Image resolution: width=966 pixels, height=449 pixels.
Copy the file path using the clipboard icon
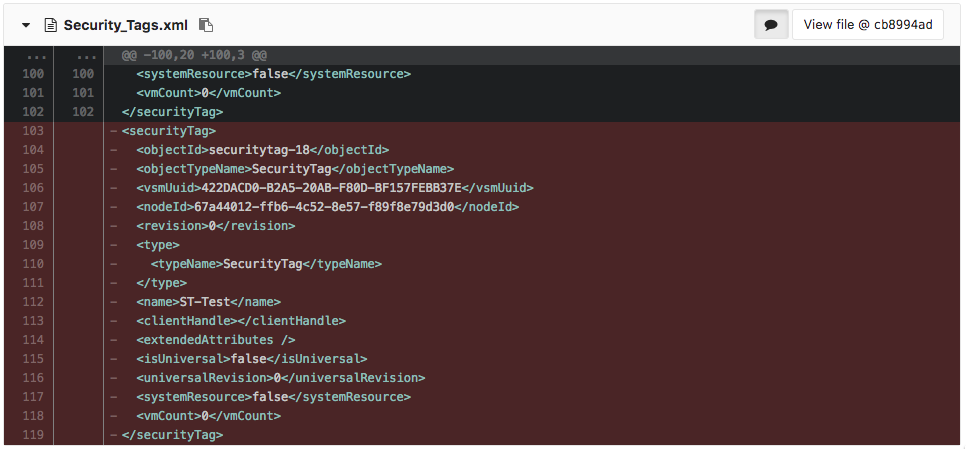pos(205,25)
